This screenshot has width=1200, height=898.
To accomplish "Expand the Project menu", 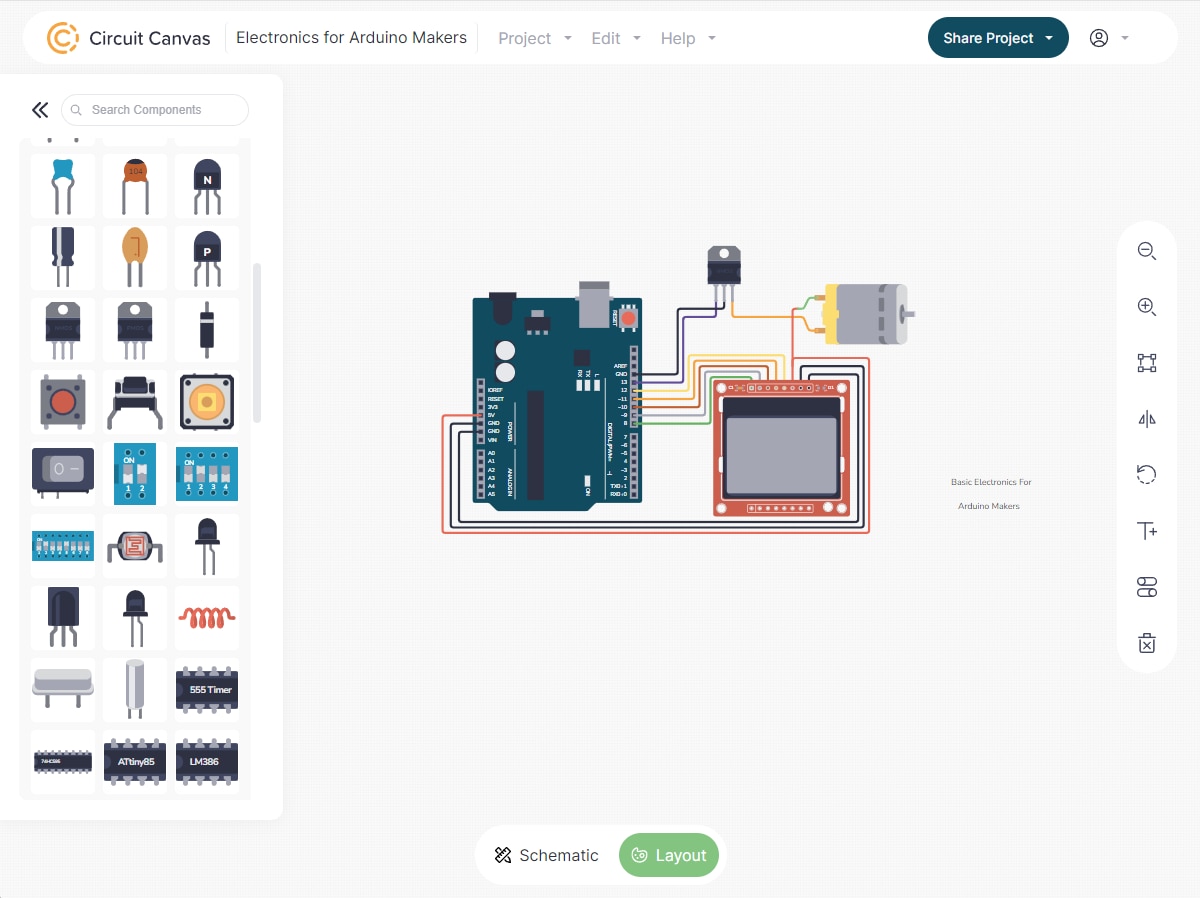I will pyautogui.click(x=535, y=38).
